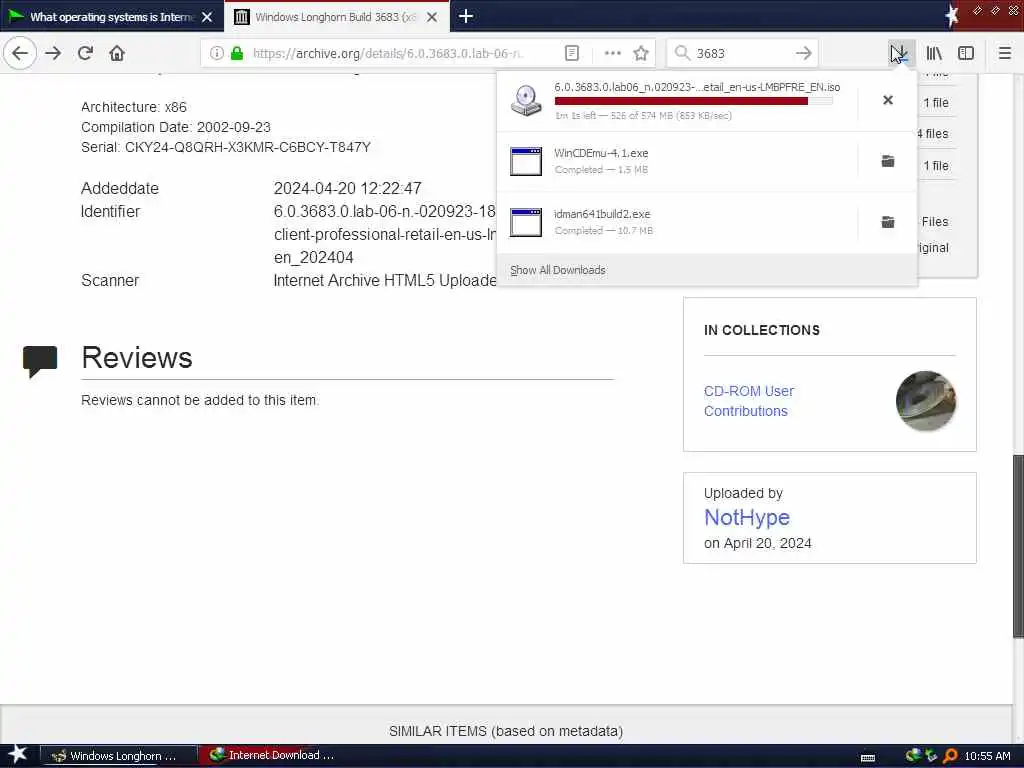Open containing folder for WinCDEmu-4.1.exe

pos(888,161)
